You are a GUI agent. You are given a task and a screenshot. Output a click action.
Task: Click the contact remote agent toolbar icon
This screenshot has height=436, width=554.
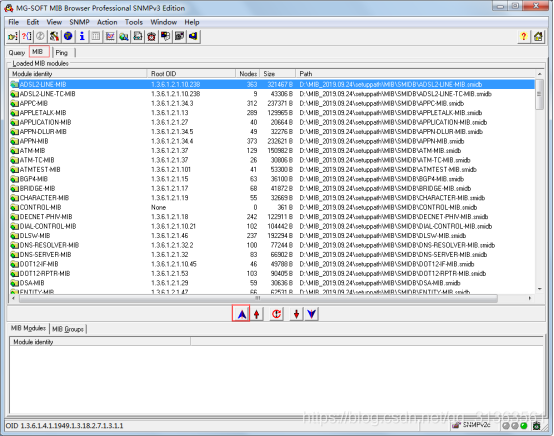(13, 36)
